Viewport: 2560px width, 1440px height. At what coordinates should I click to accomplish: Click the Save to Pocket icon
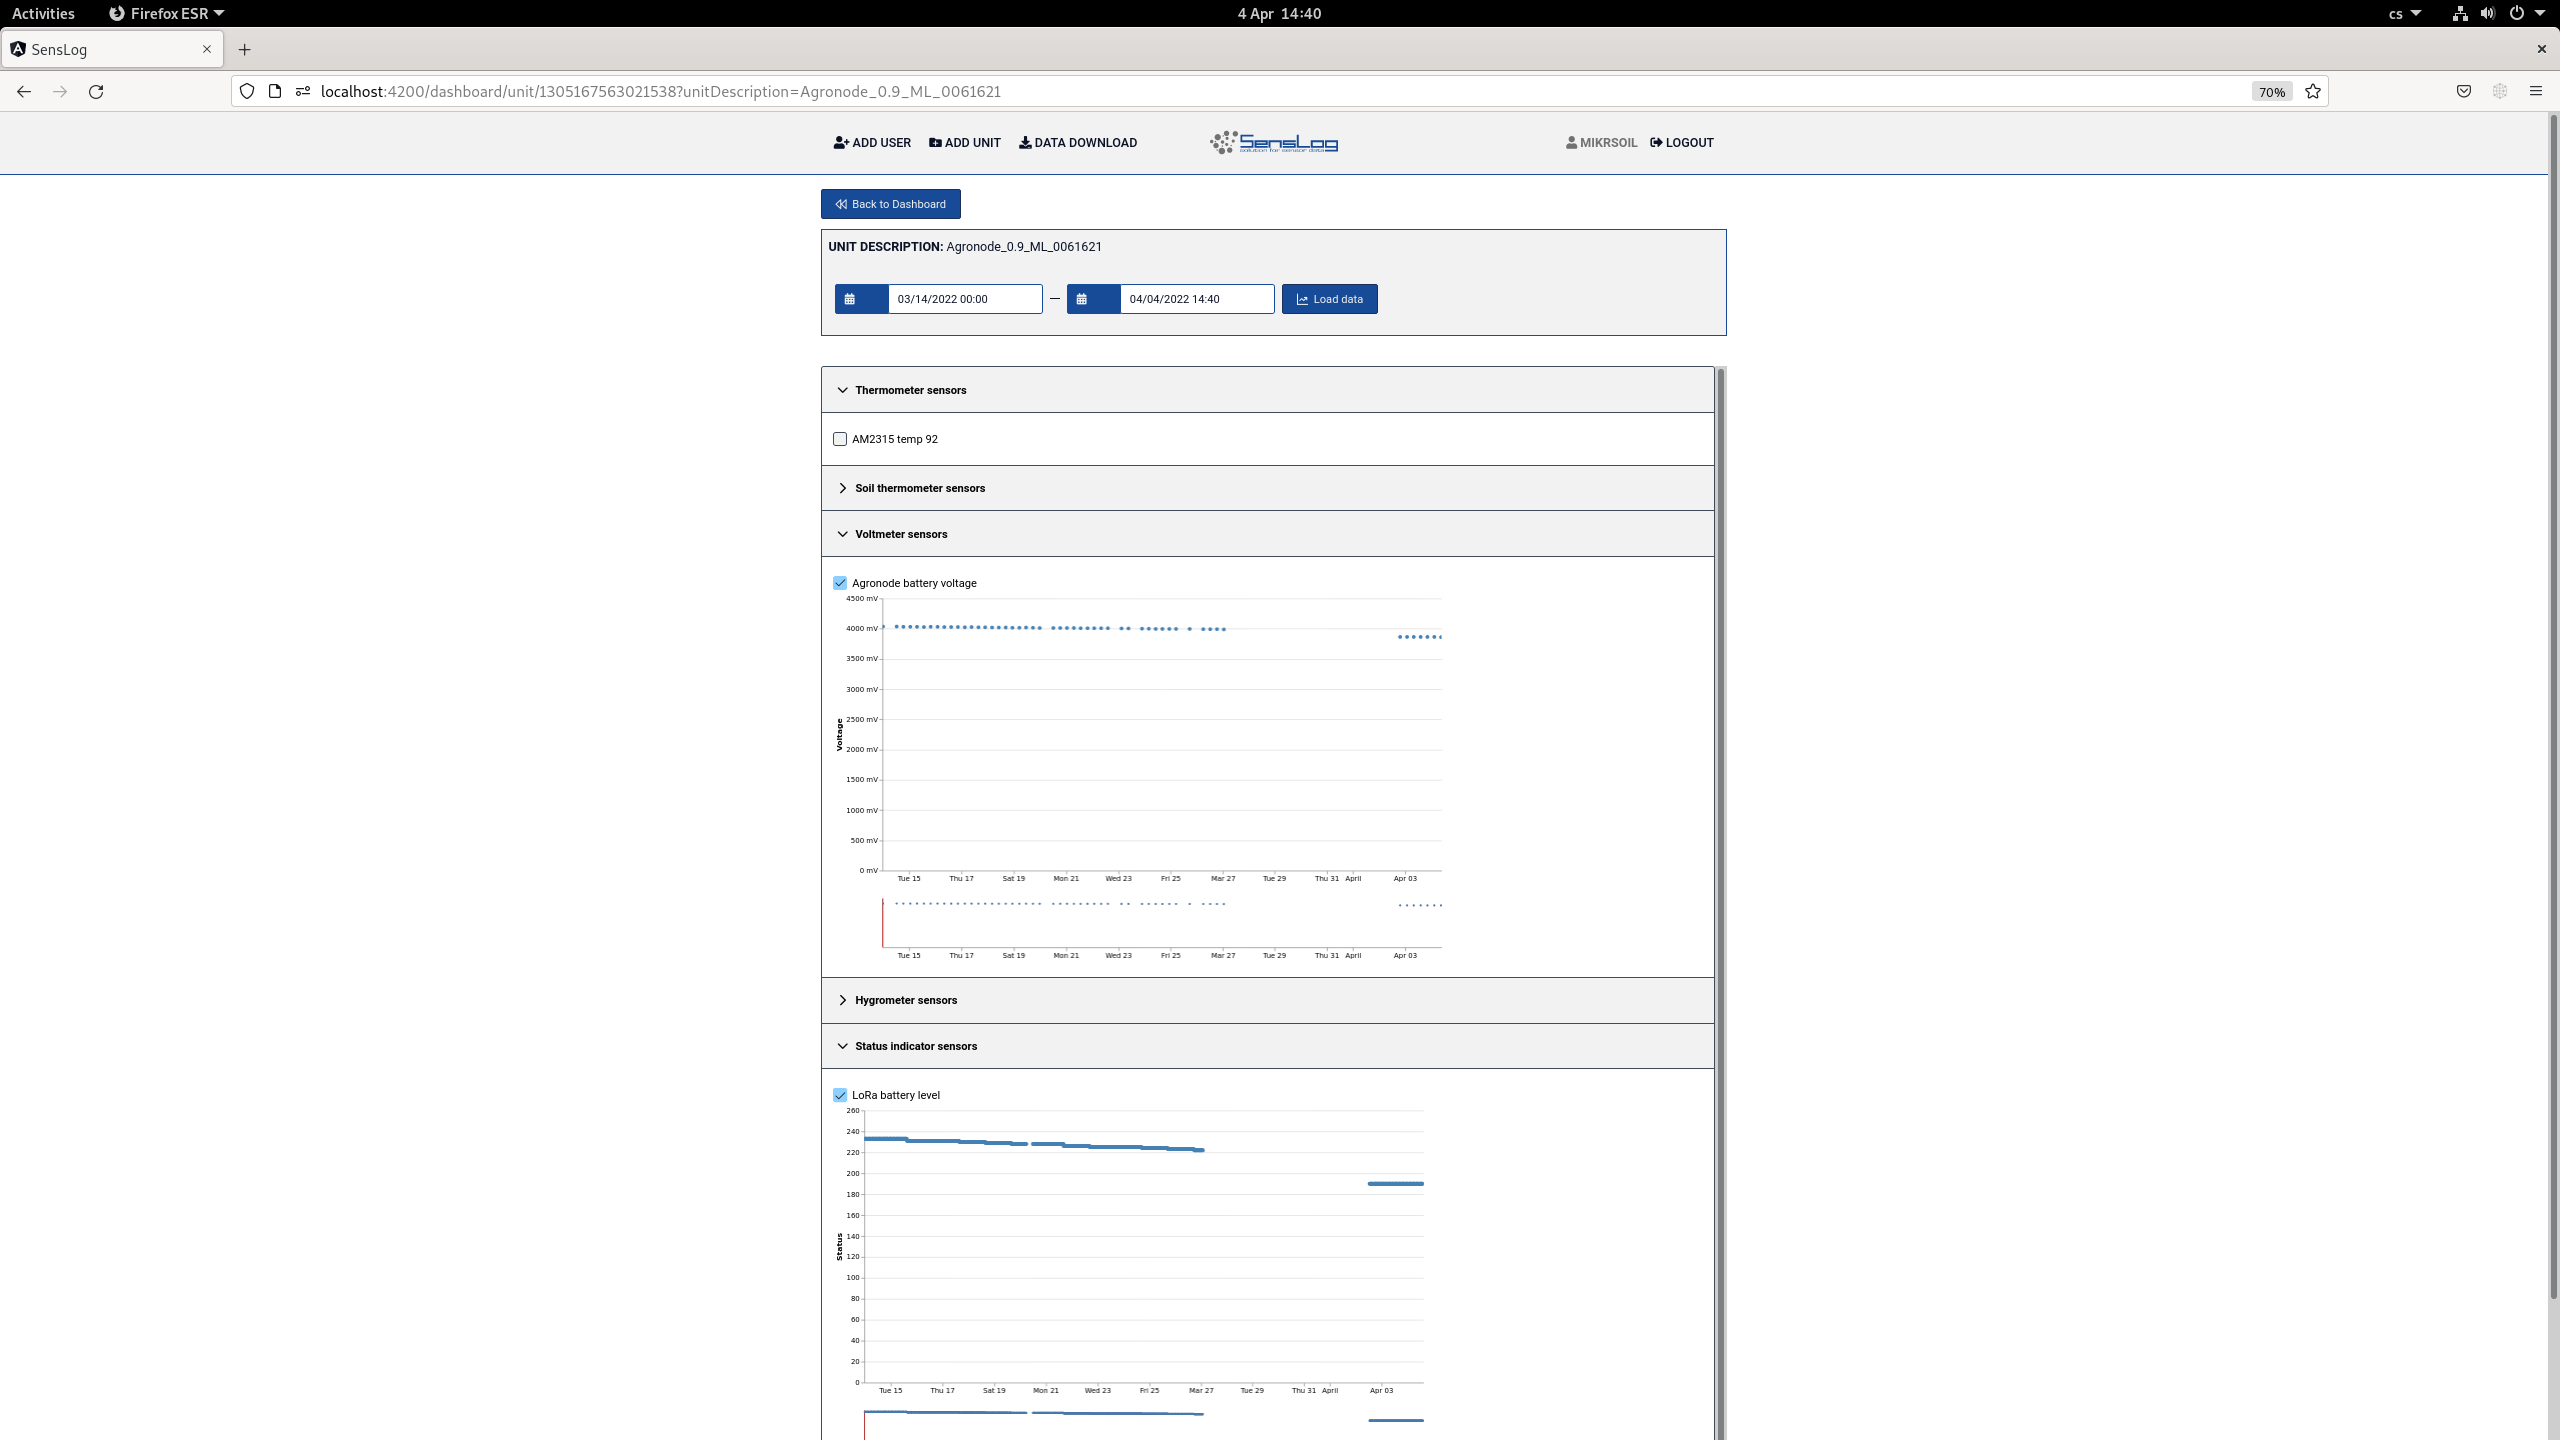pos(2464,92)
